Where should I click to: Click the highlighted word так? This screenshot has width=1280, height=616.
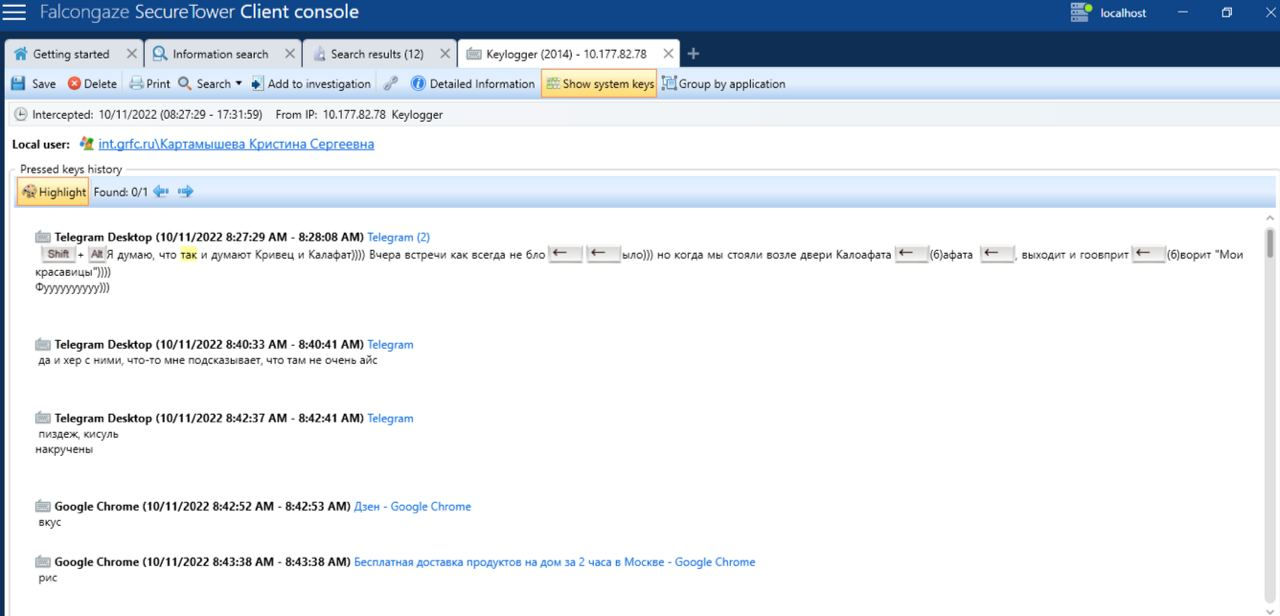[x=189, y=254]
